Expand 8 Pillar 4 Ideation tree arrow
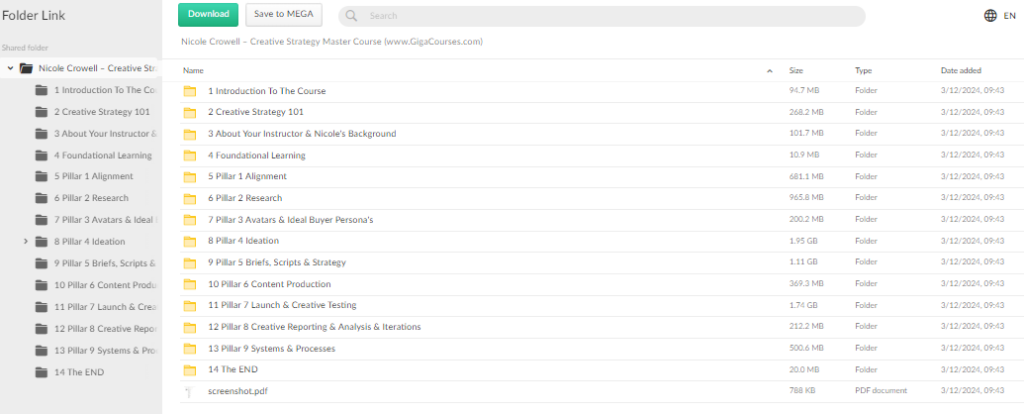This screenshot has height=414, width=1024. tap(25, 241)
